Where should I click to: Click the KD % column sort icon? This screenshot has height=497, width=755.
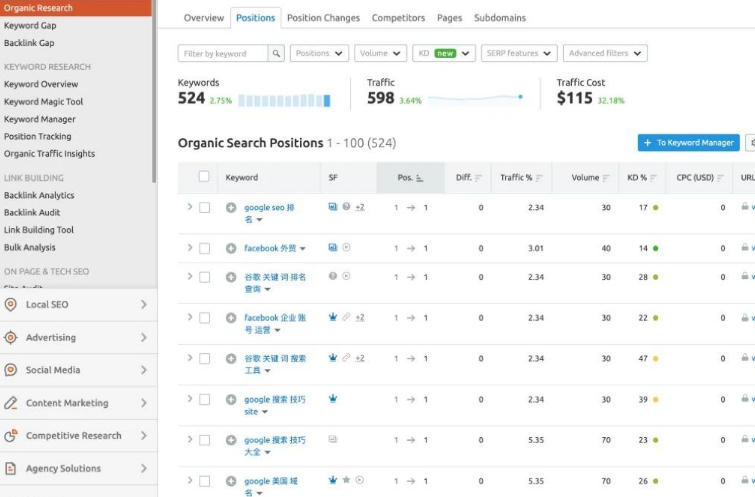(653, 178)
